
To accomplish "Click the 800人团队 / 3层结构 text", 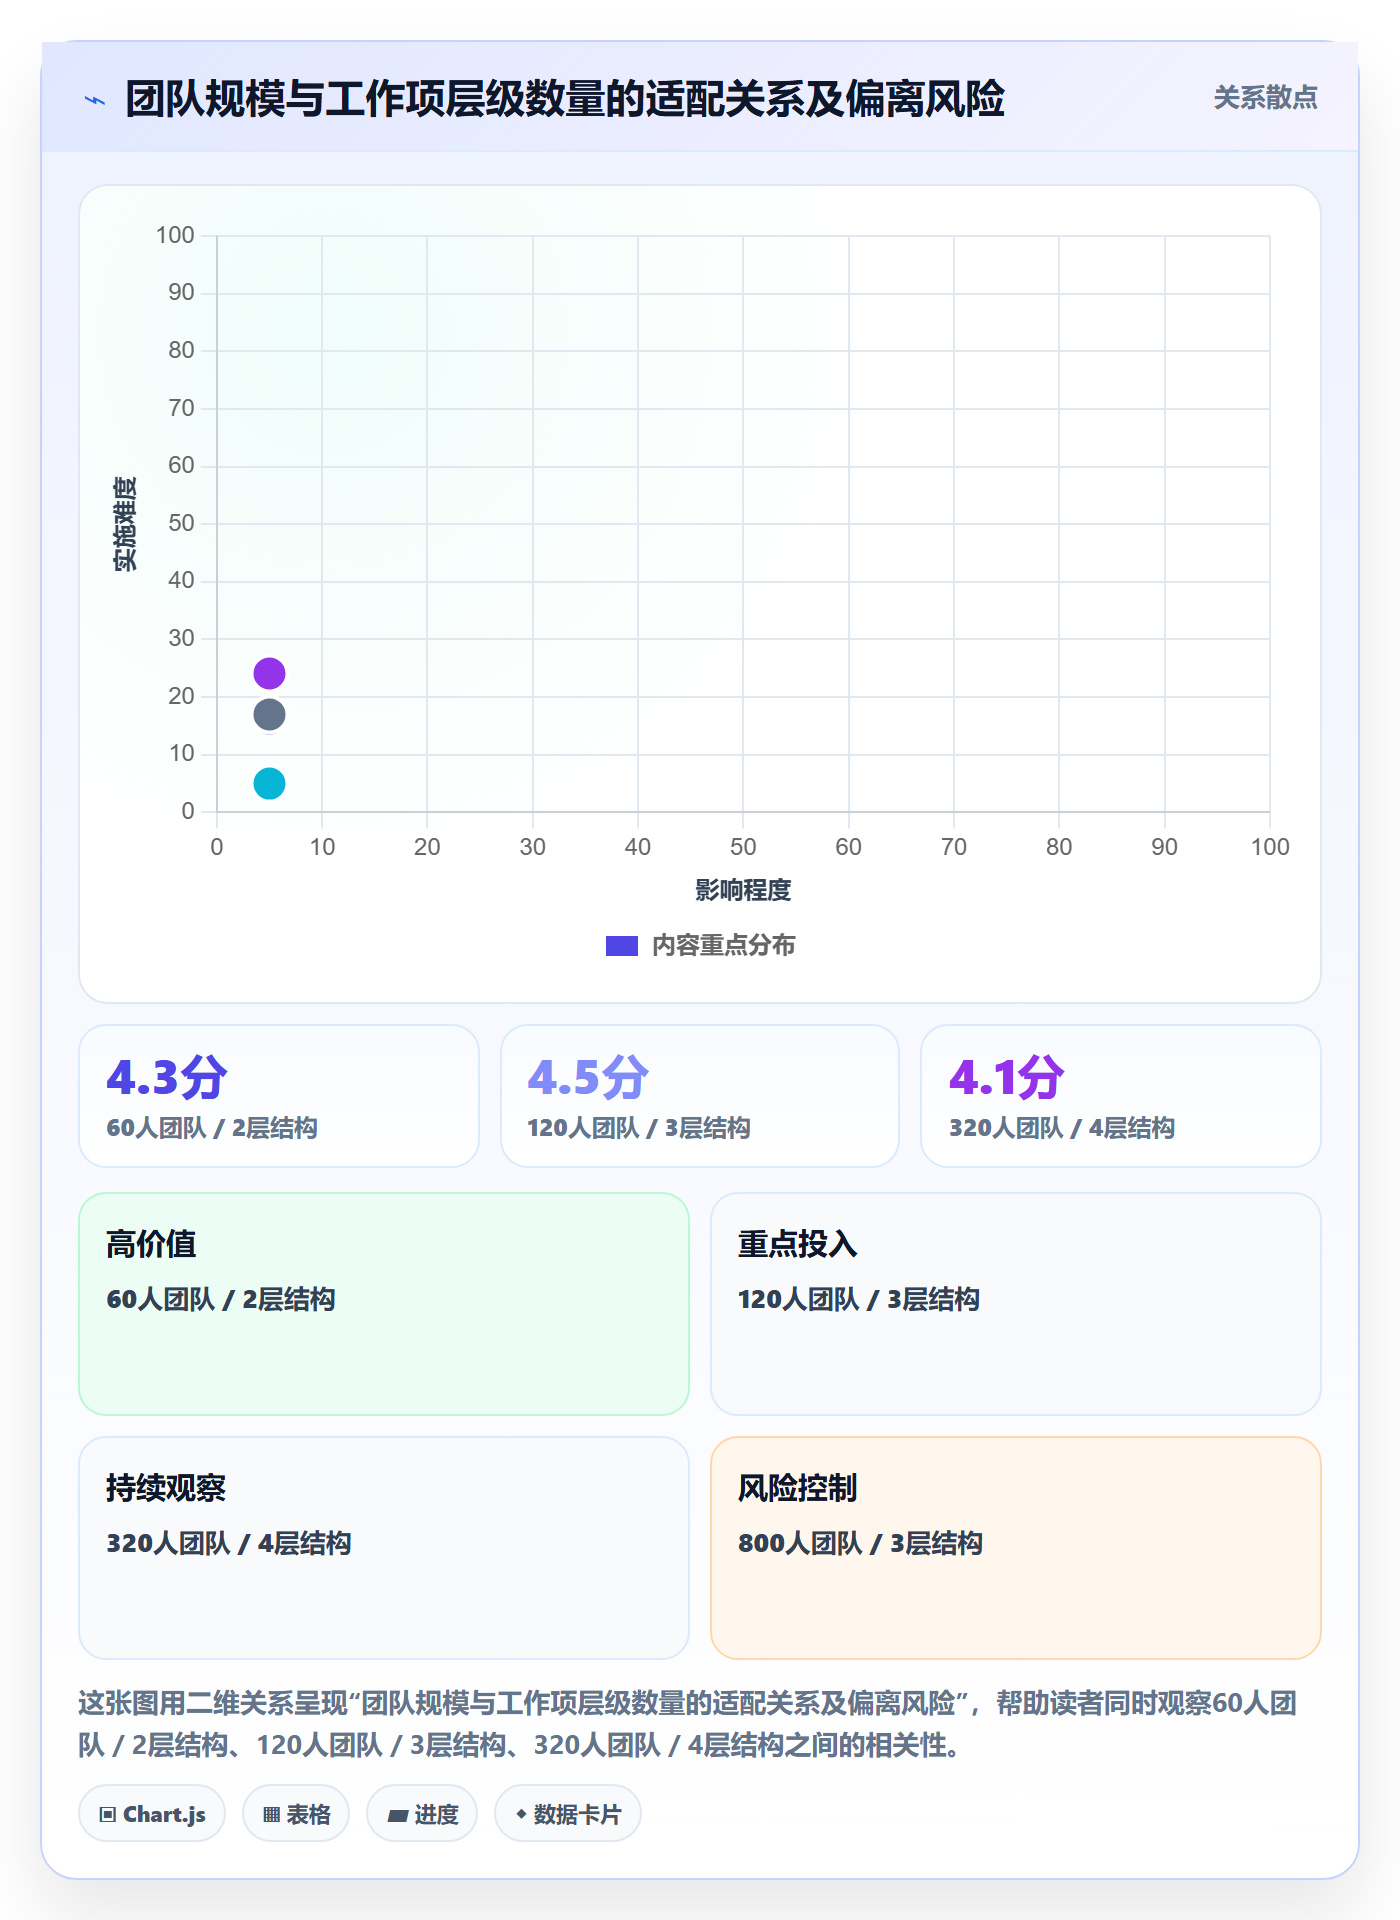I will coord(860,1543).
